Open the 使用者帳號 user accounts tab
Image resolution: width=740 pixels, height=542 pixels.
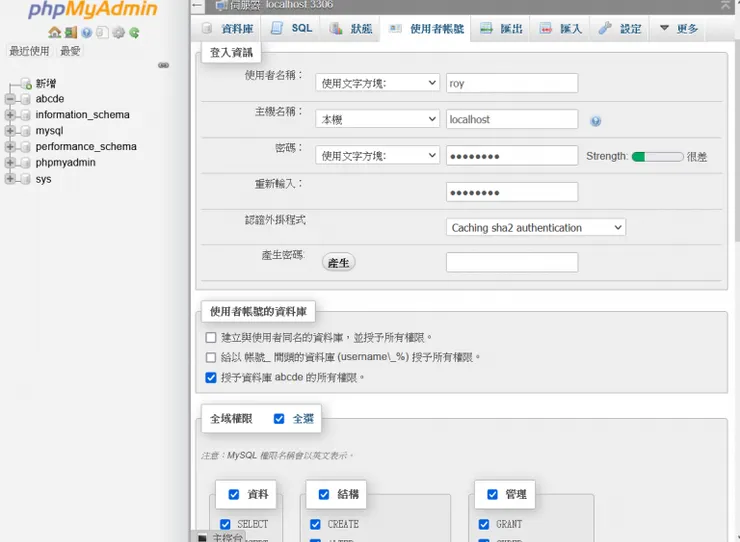(426, 29)
